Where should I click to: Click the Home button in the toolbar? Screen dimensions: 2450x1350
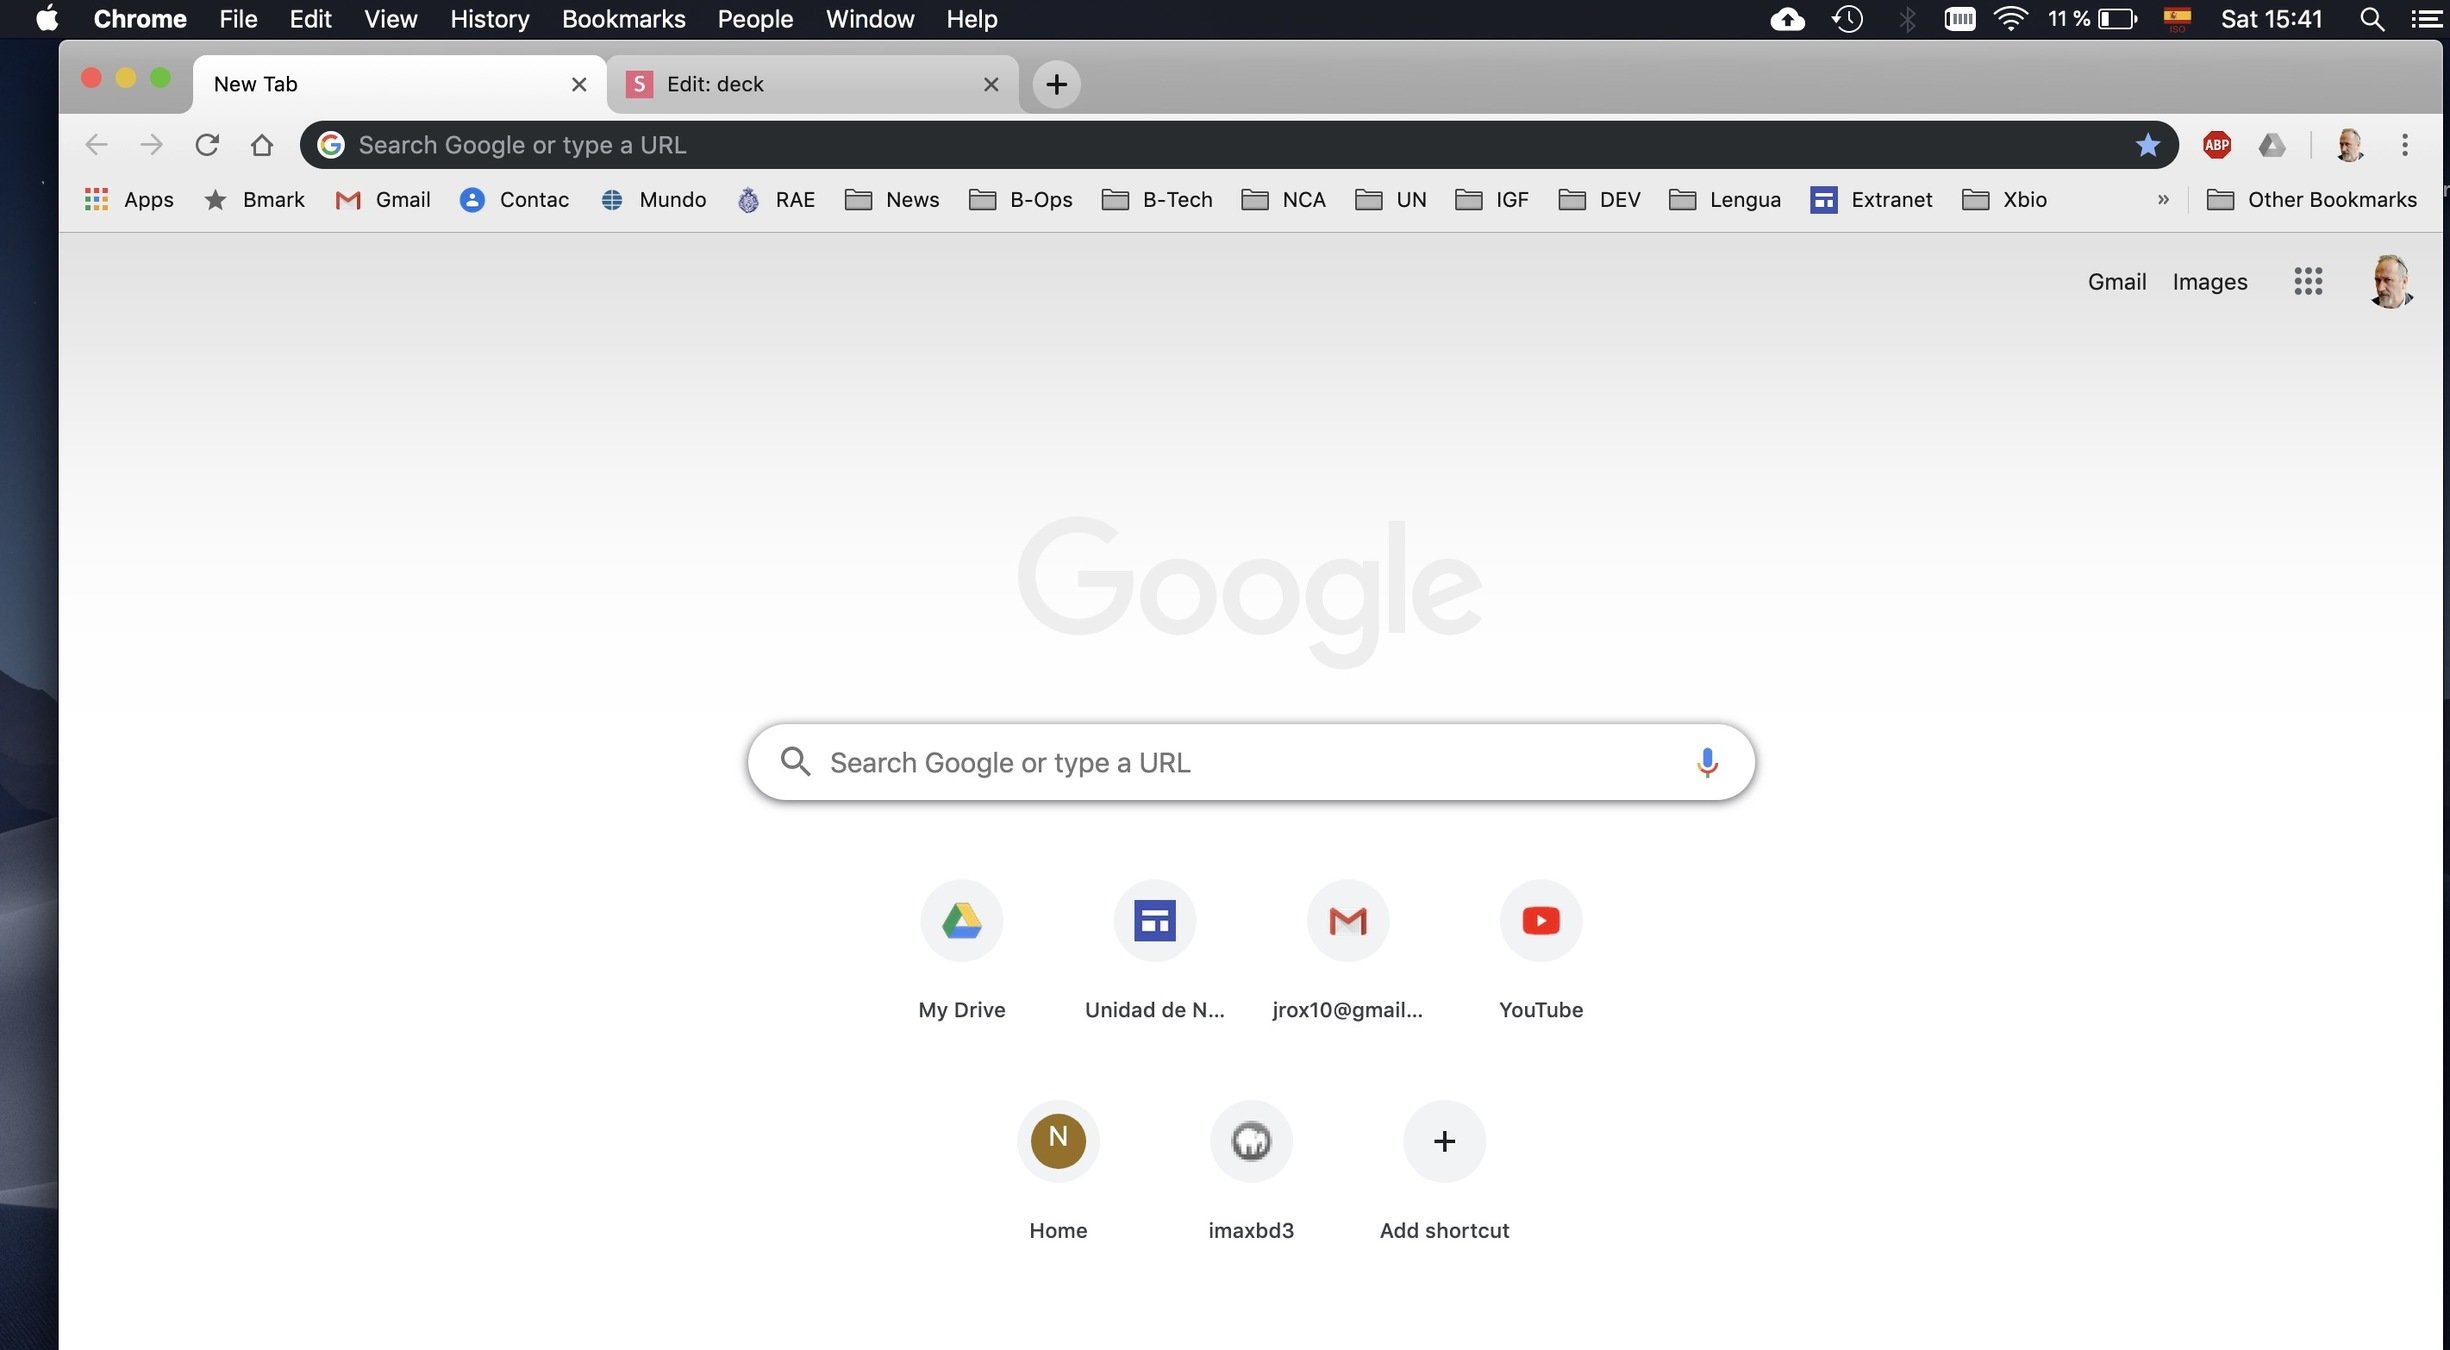click(262, 145)
